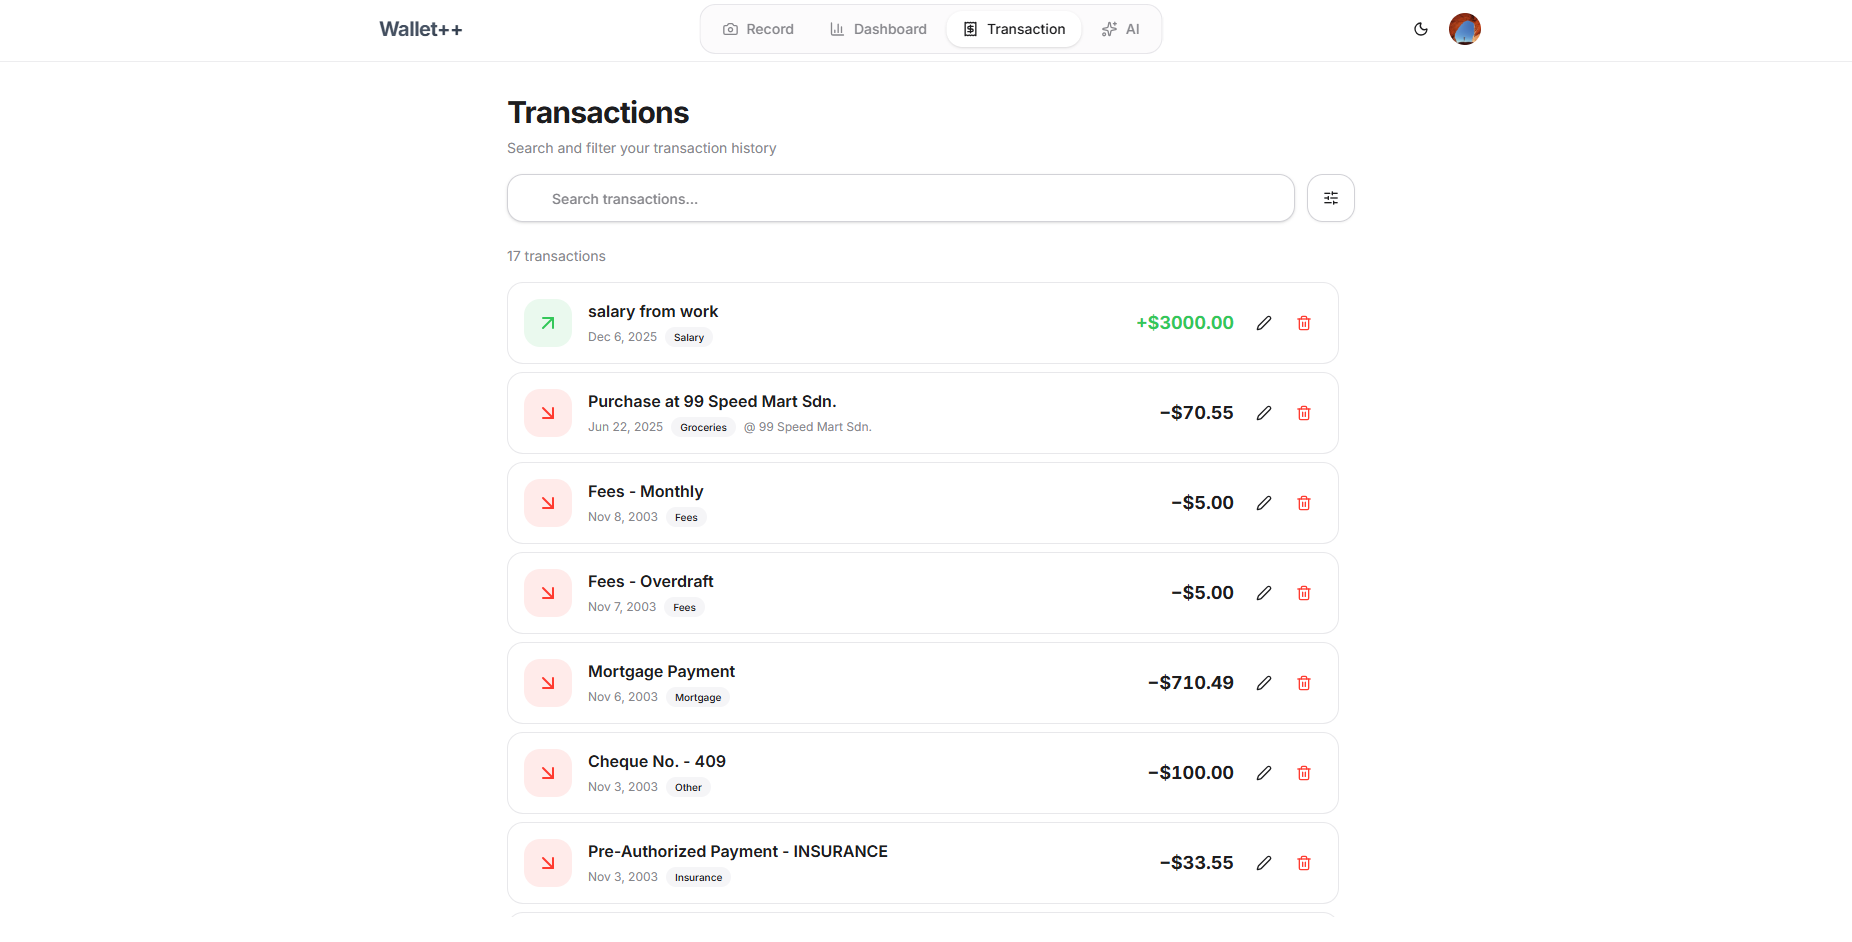Delete the salary from work transaction
Screen dimensions: 1852x942
(1304, 323)
